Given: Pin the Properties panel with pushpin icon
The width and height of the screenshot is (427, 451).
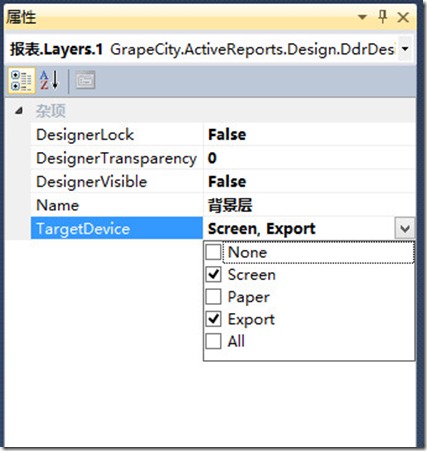Looking at the screenshot, I should 383,16.
